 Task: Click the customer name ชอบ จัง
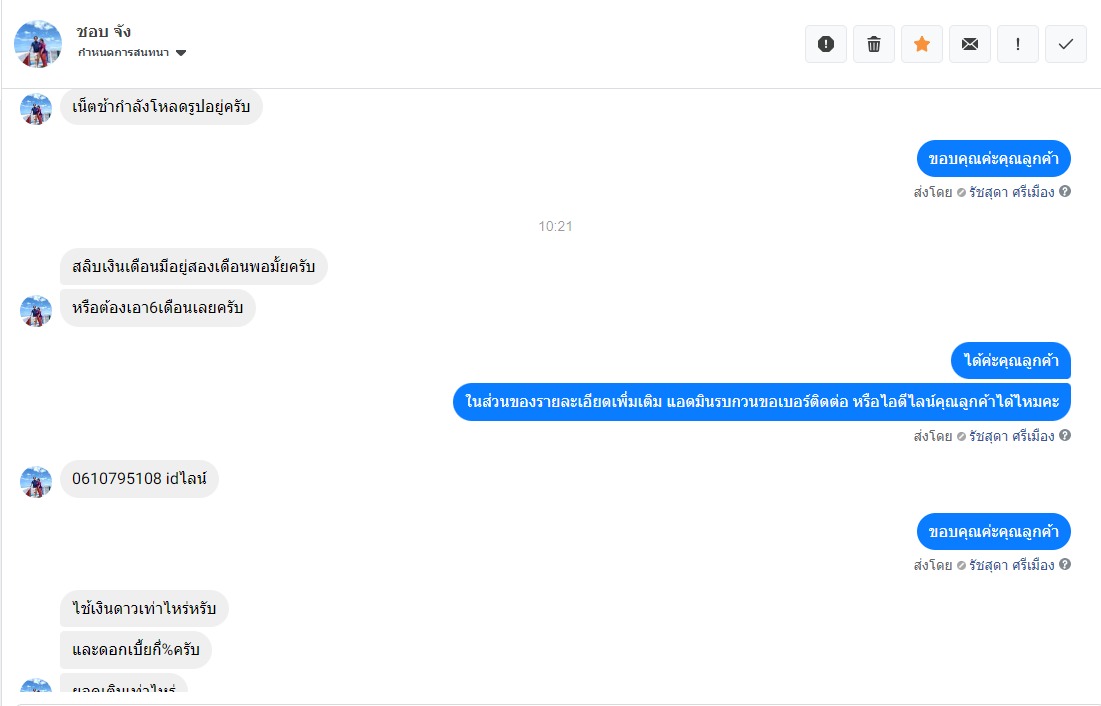coord(103,31)
